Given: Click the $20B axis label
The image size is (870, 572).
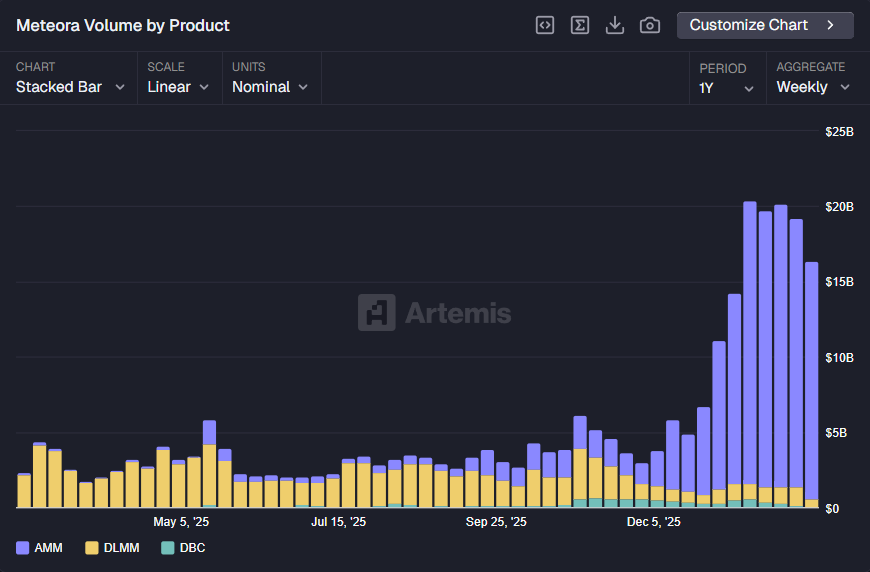Looking at the screenshot, I should [839, 206].
